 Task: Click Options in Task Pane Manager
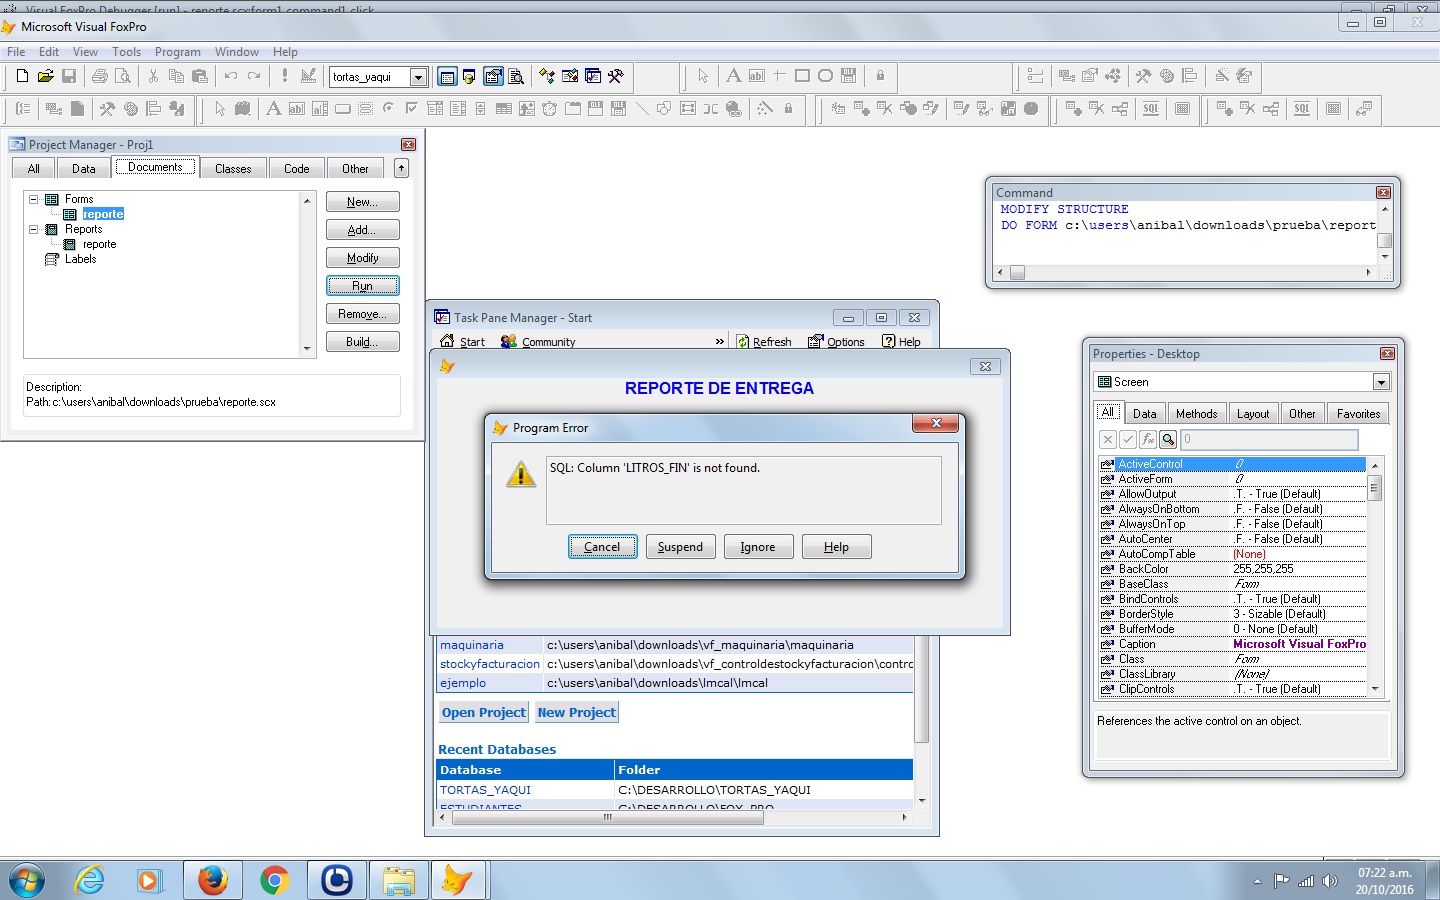point(836,342)
